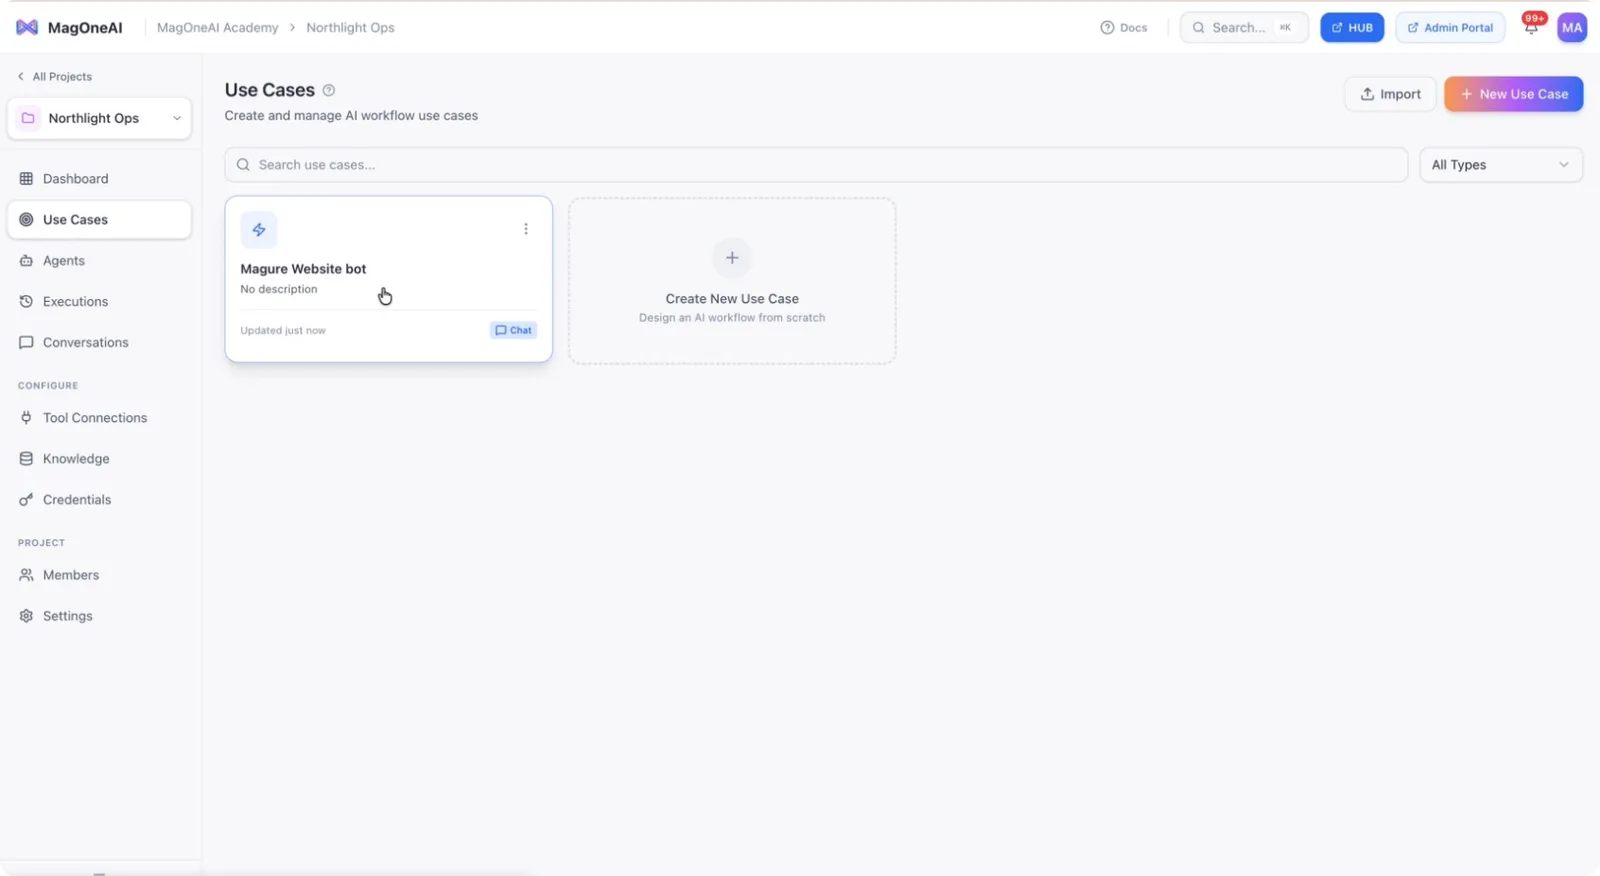Go to Use Cases in sidebar
This screenshot has width=1600, height=876.
tap(99, 220)
